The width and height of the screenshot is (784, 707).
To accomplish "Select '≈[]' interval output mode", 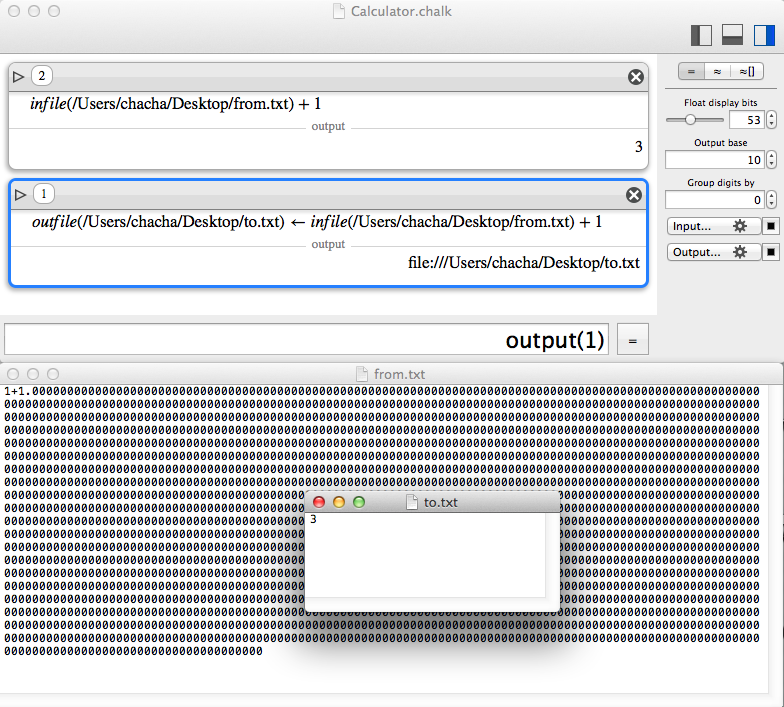I will [747, 72].
